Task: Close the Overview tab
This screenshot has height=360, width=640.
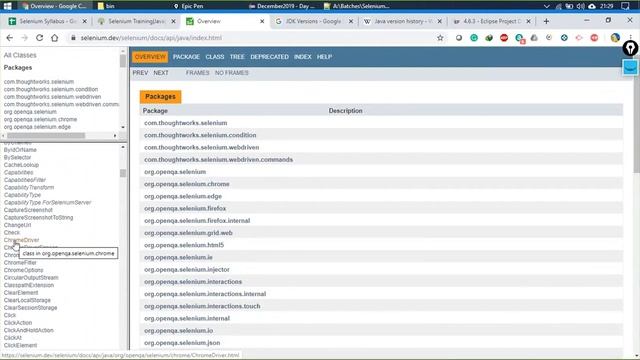Action: 262,21
